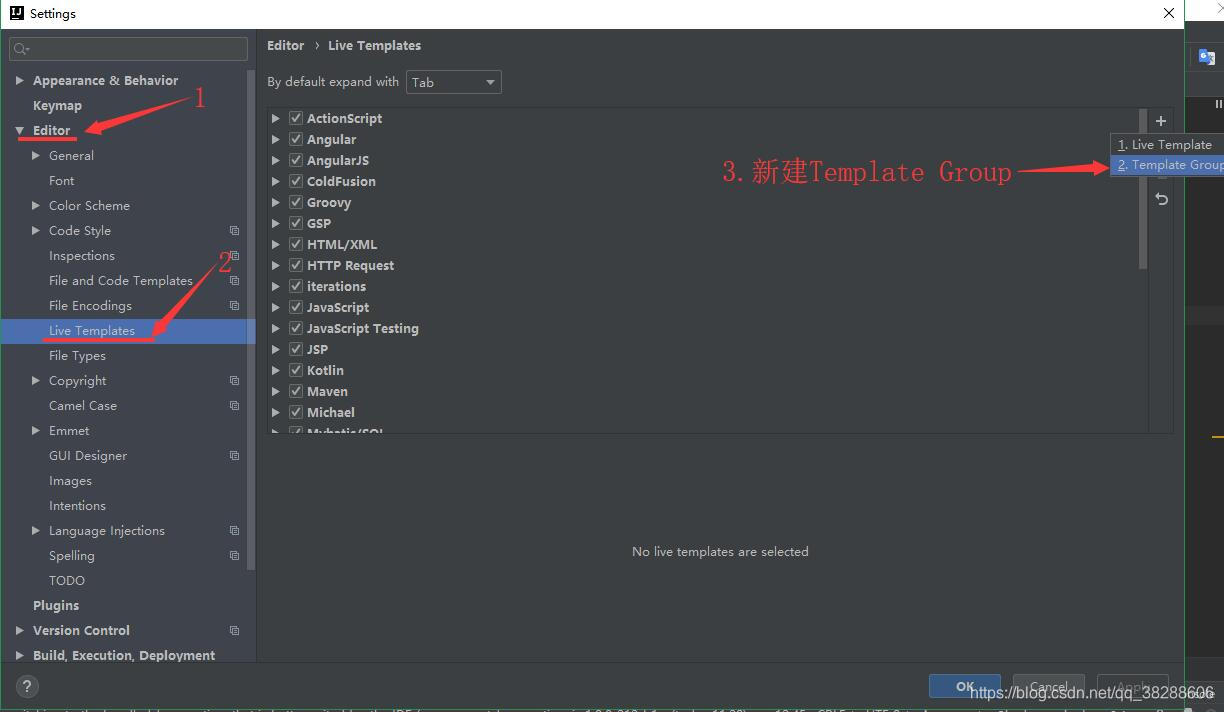Open the Keymap settings page

coord(57,106)
